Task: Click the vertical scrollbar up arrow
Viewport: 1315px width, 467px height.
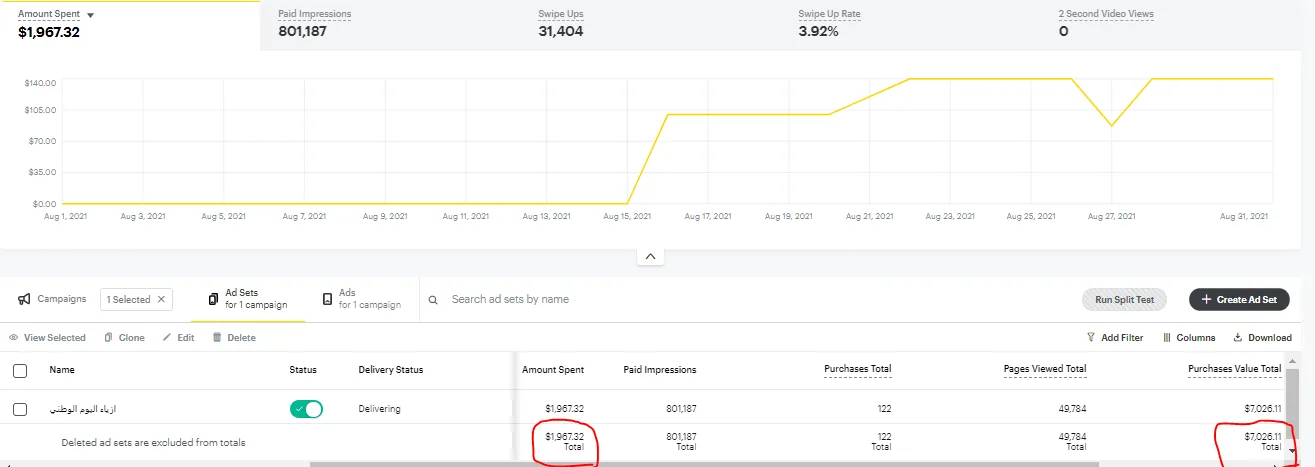Action: (1291, 360)
